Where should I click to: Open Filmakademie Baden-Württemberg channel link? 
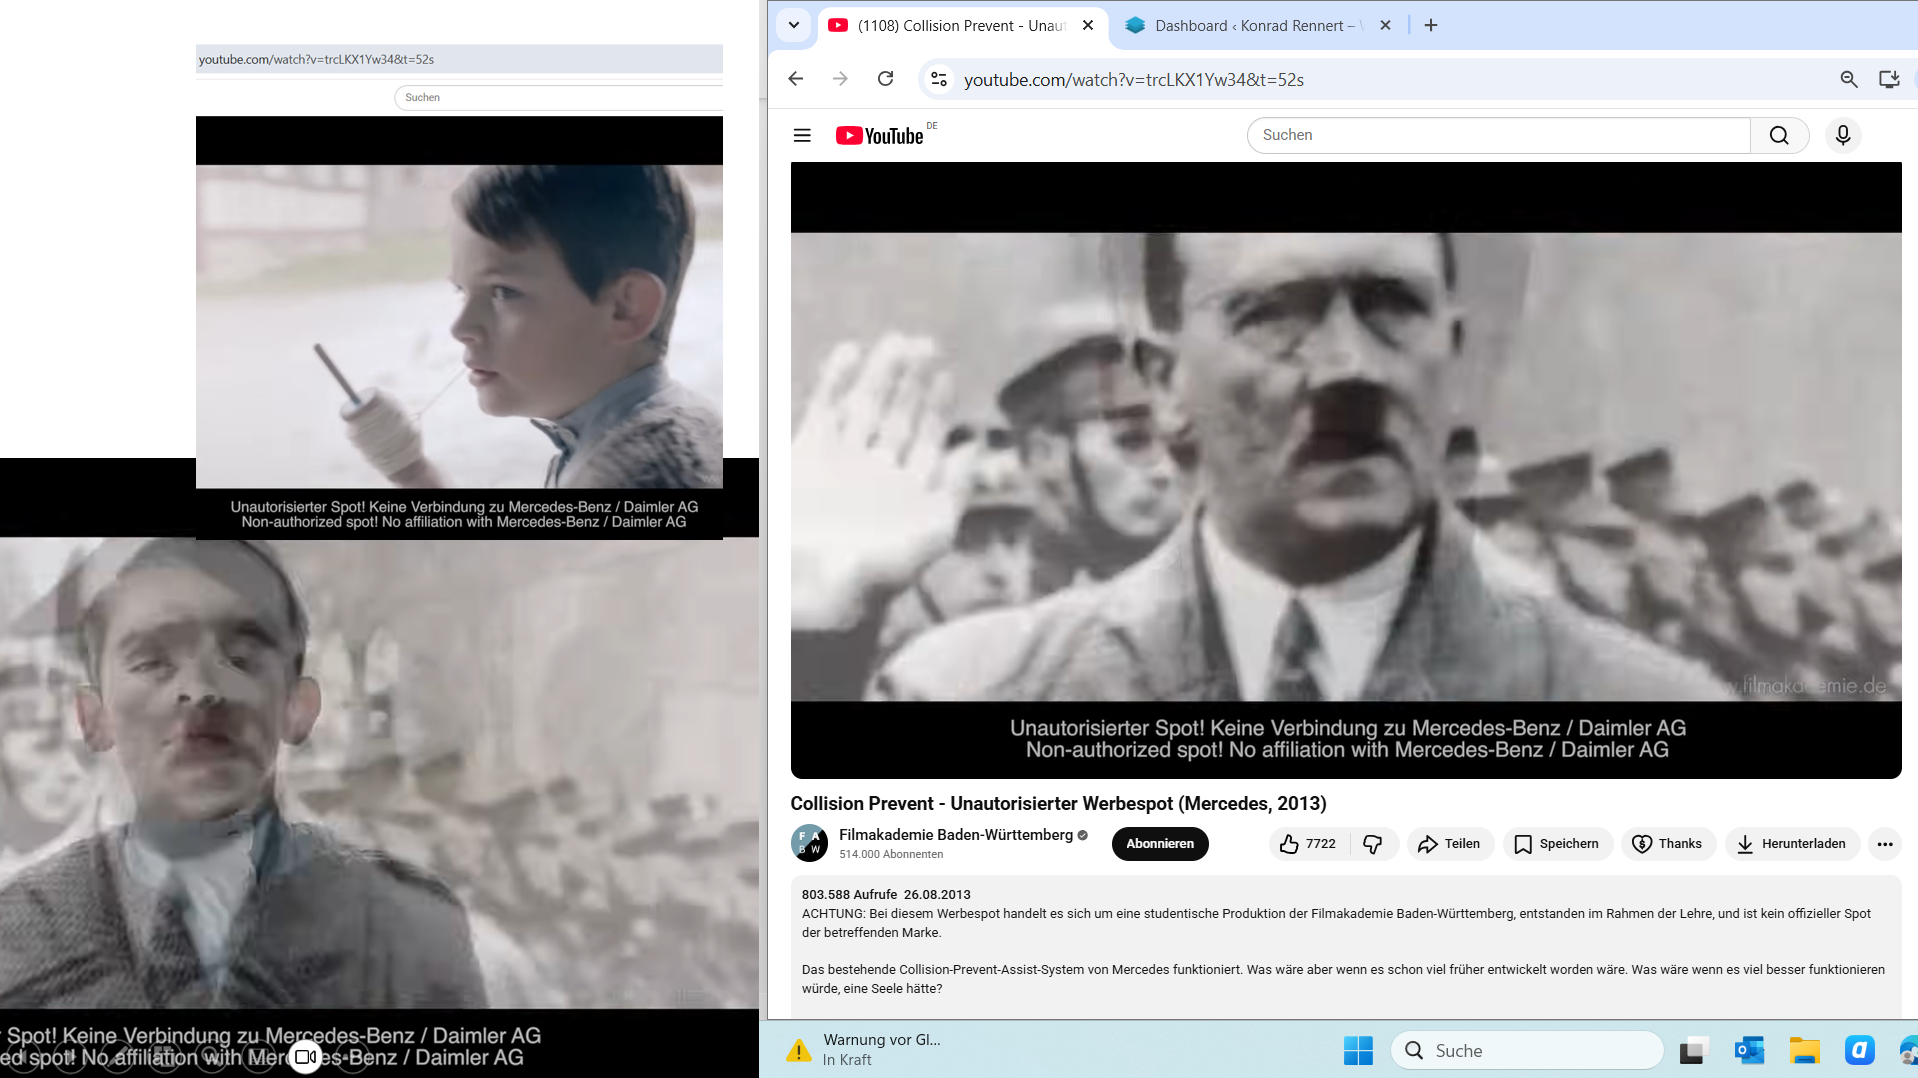click(x=955, y=835)
